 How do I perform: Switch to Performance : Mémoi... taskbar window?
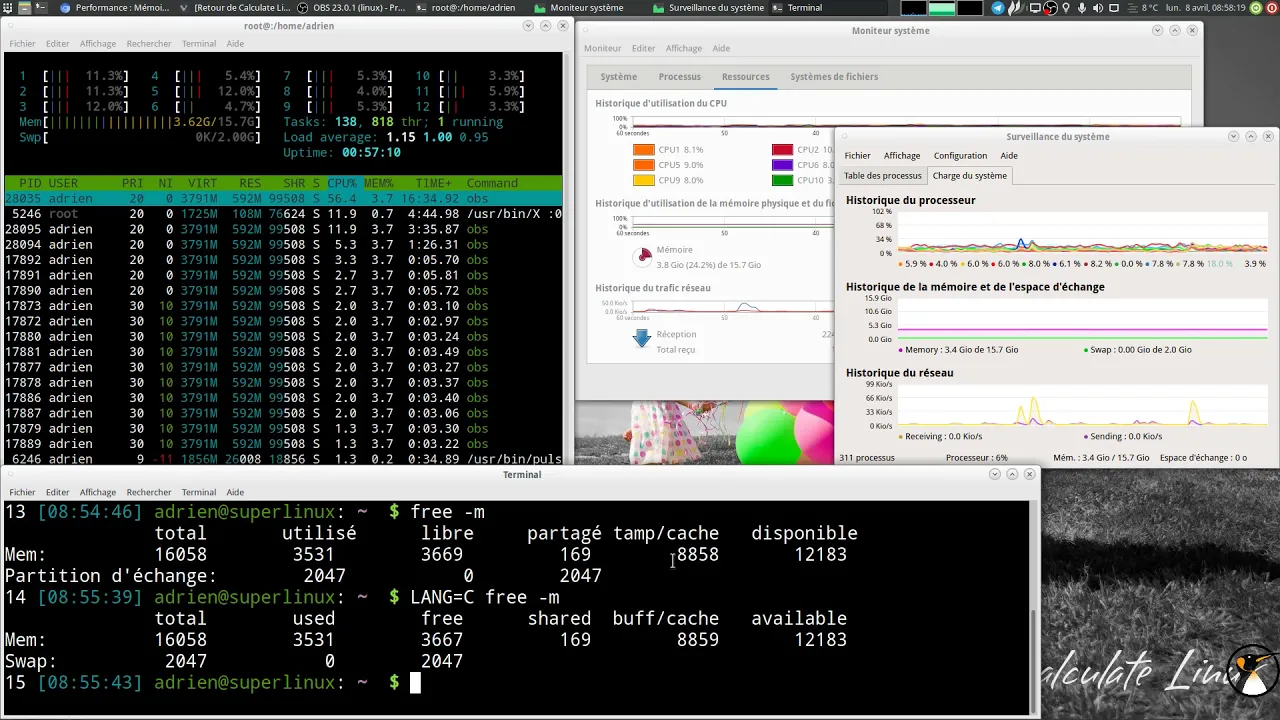coord(115,8)
